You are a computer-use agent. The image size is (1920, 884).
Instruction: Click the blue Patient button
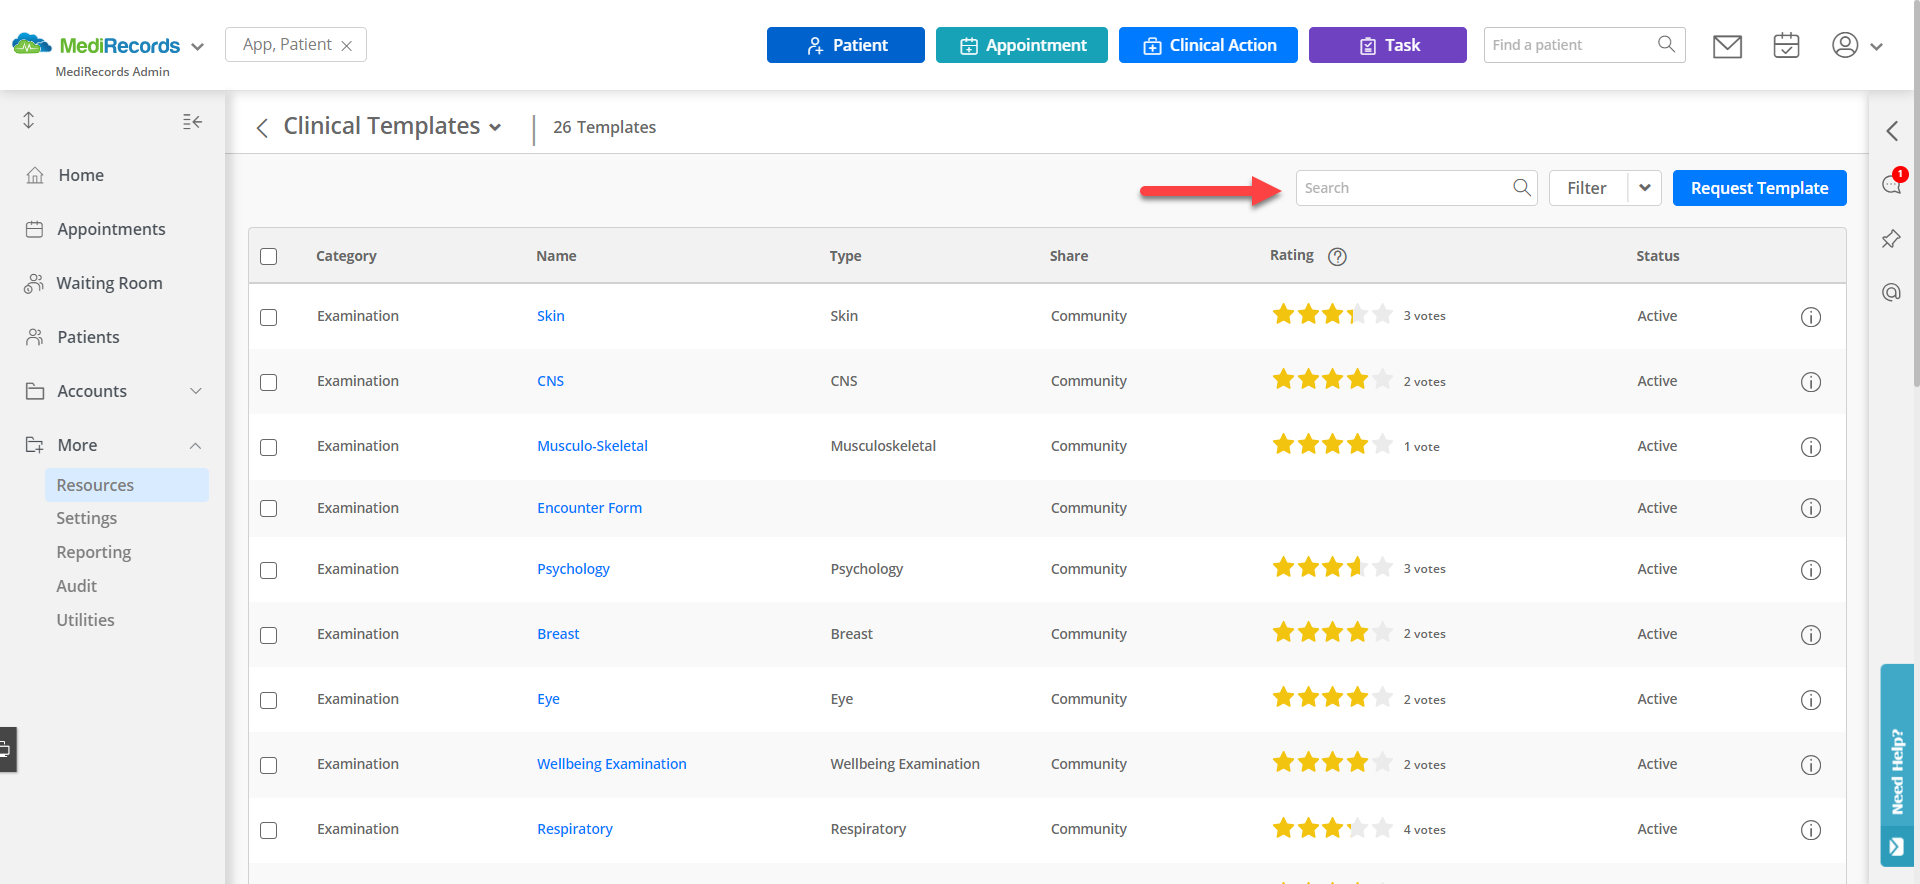(846, 45)
